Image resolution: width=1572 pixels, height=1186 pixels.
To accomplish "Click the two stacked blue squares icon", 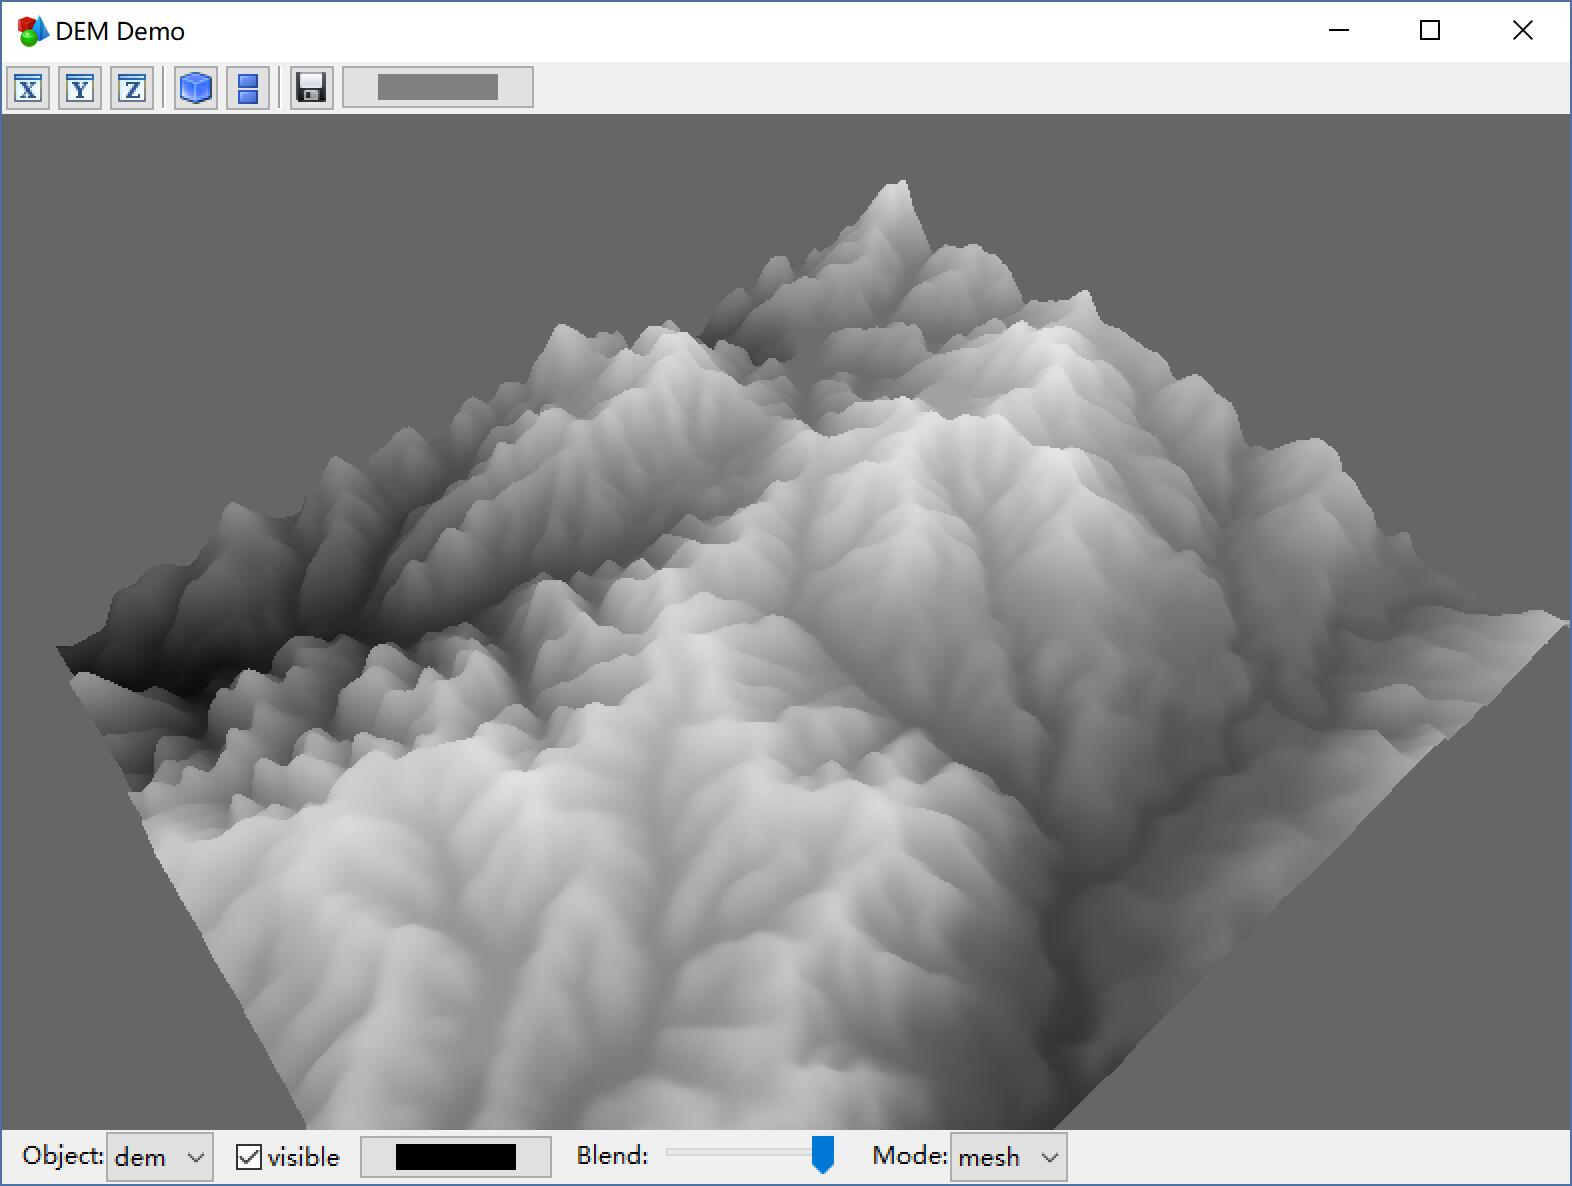I will tap(248, 89).
